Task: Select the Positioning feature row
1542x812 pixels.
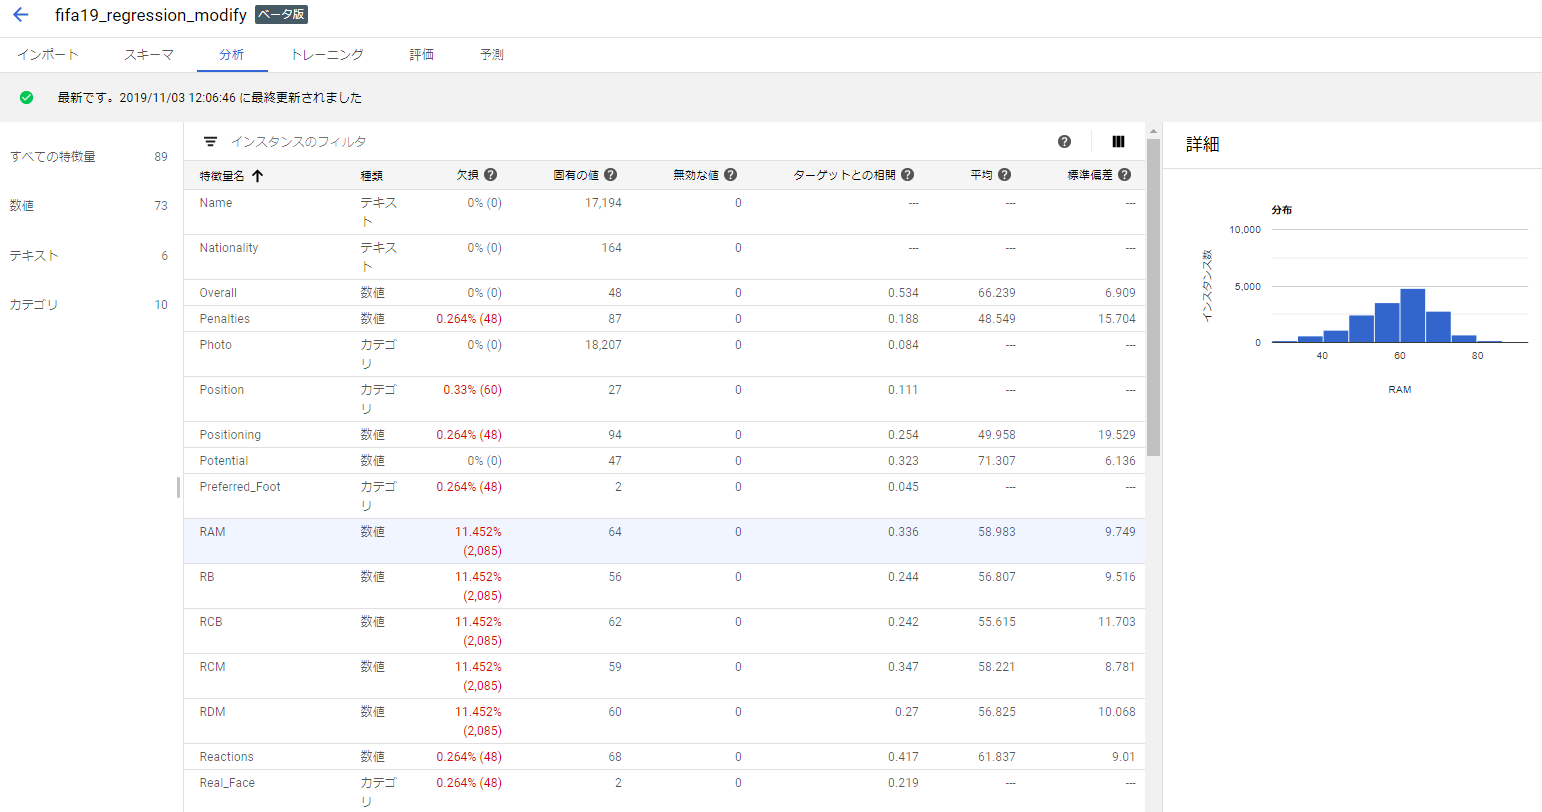Action: (665, 435)
